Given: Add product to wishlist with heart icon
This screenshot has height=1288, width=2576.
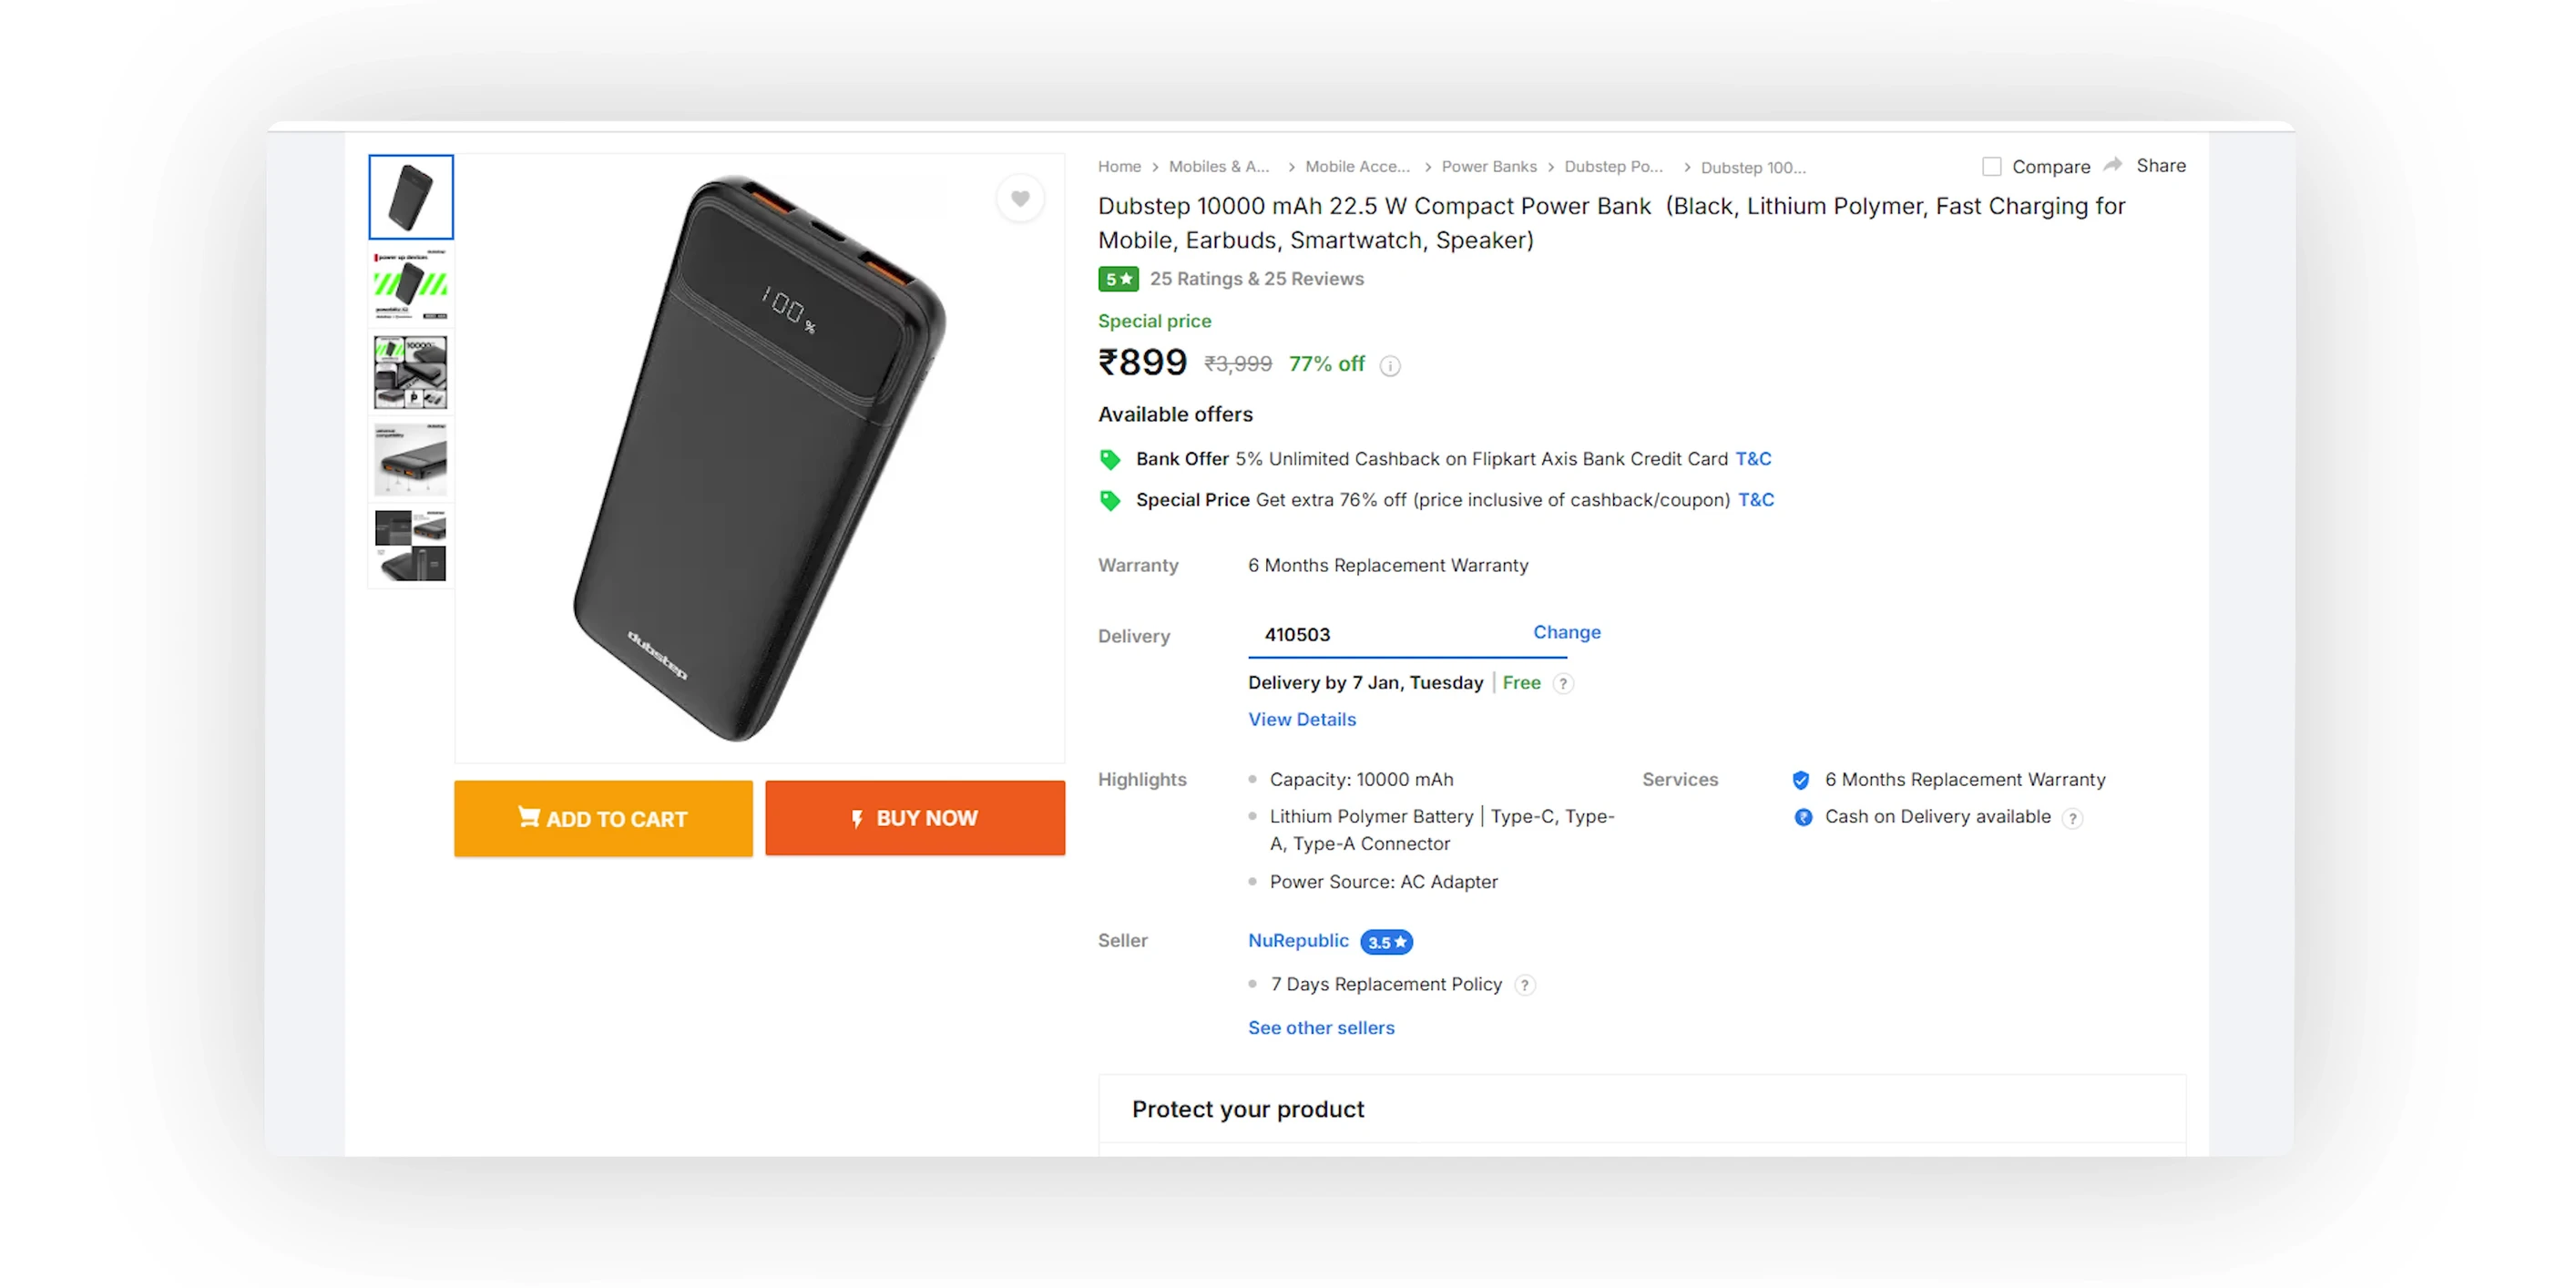Looking at the screenshot, I should (x=1020, y=198).
